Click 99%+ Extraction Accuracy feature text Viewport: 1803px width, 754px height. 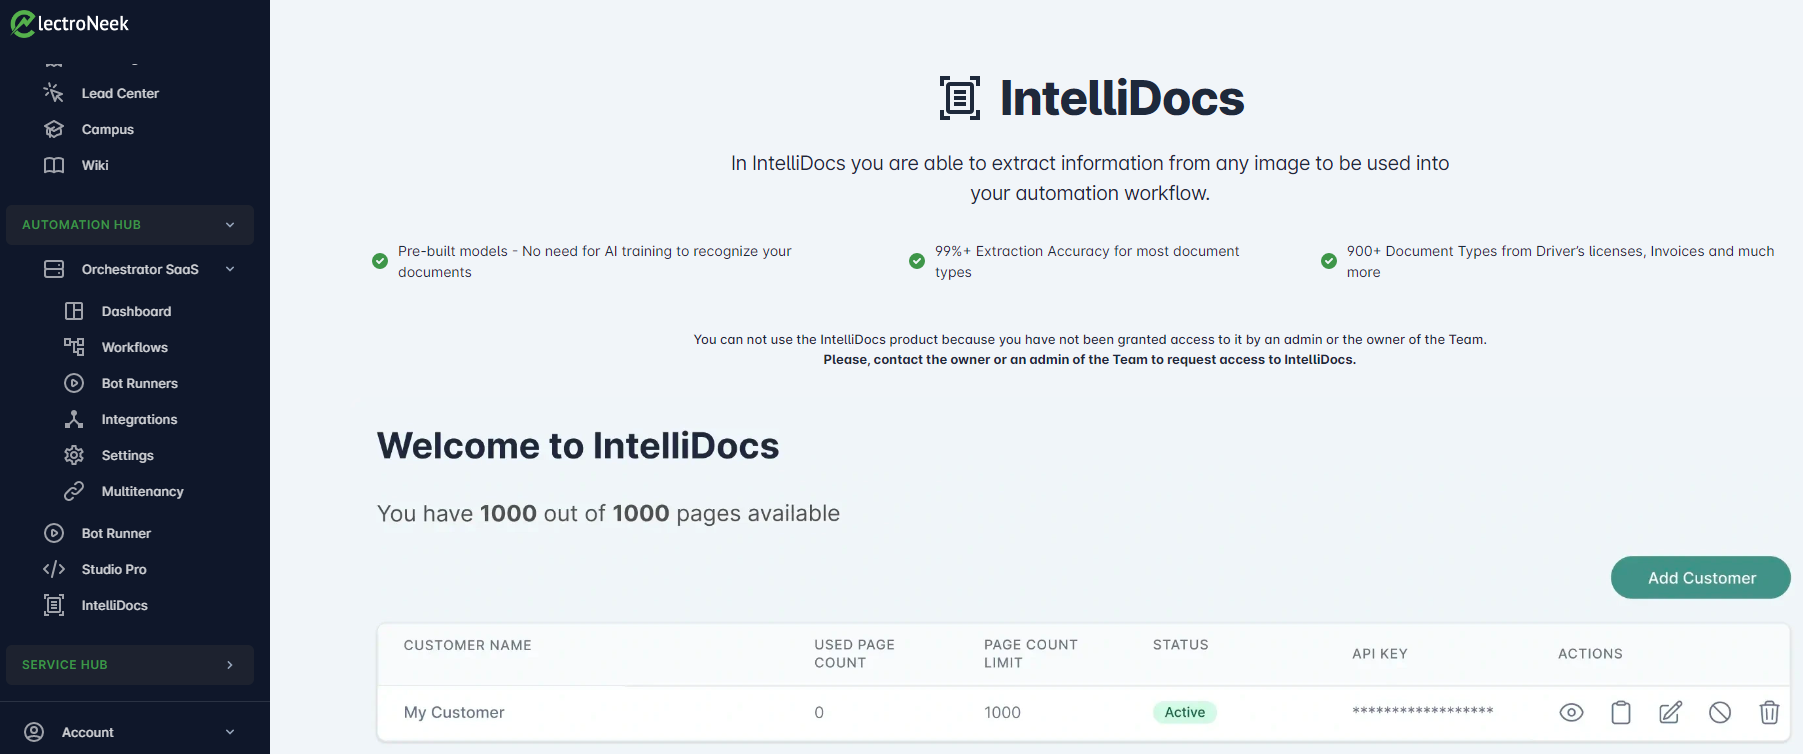[1087, 261]
